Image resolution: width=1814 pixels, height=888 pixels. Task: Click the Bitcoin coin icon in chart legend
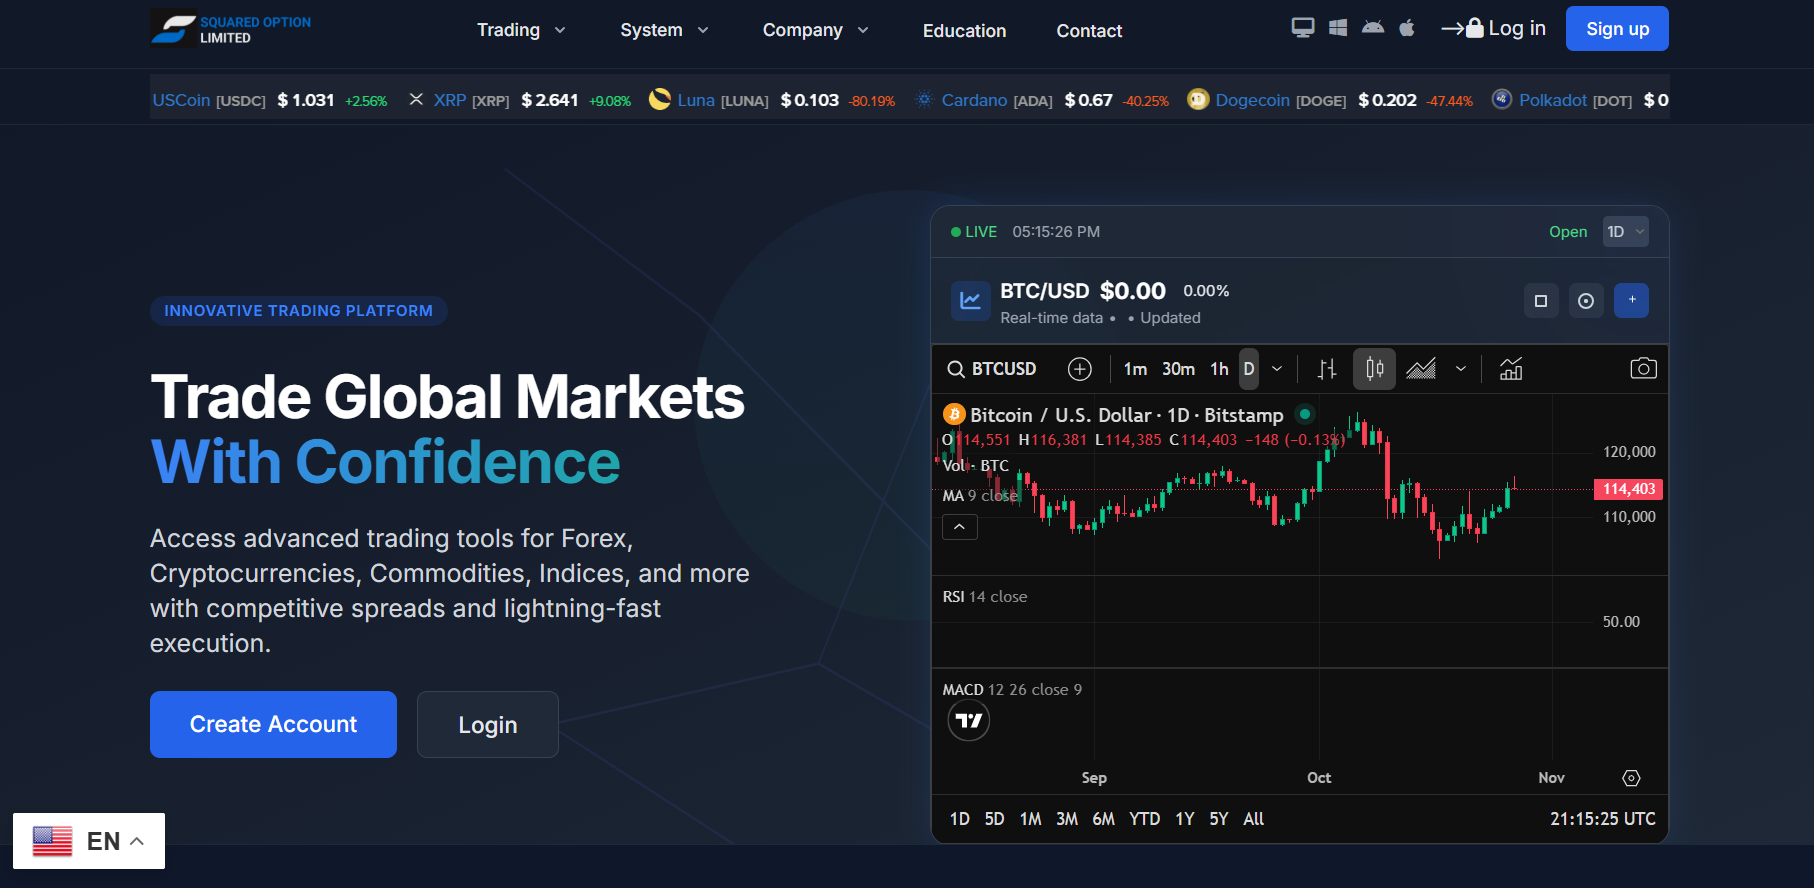pos(954,415)
